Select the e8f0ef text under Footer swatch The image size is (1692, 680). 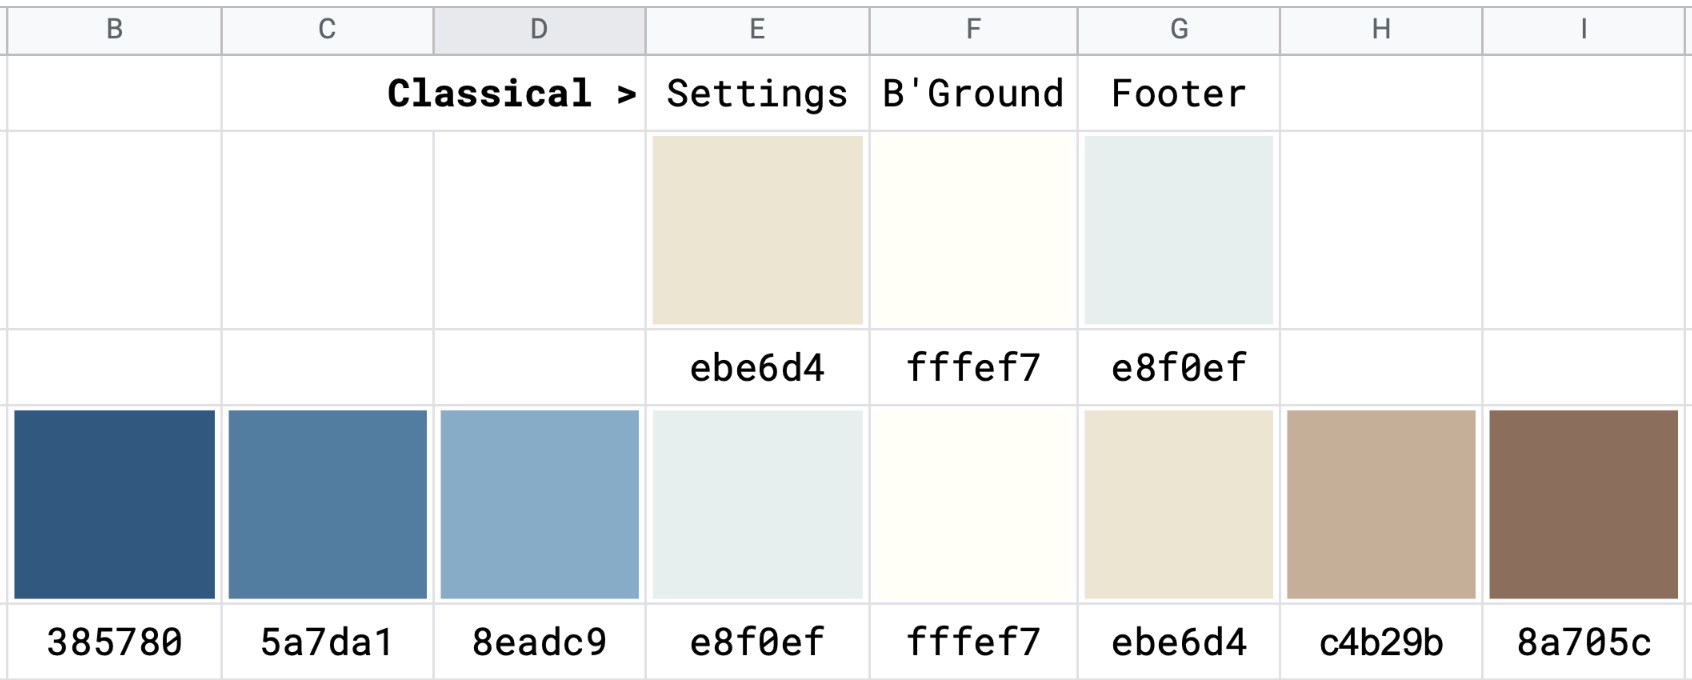coord(1178,368)
